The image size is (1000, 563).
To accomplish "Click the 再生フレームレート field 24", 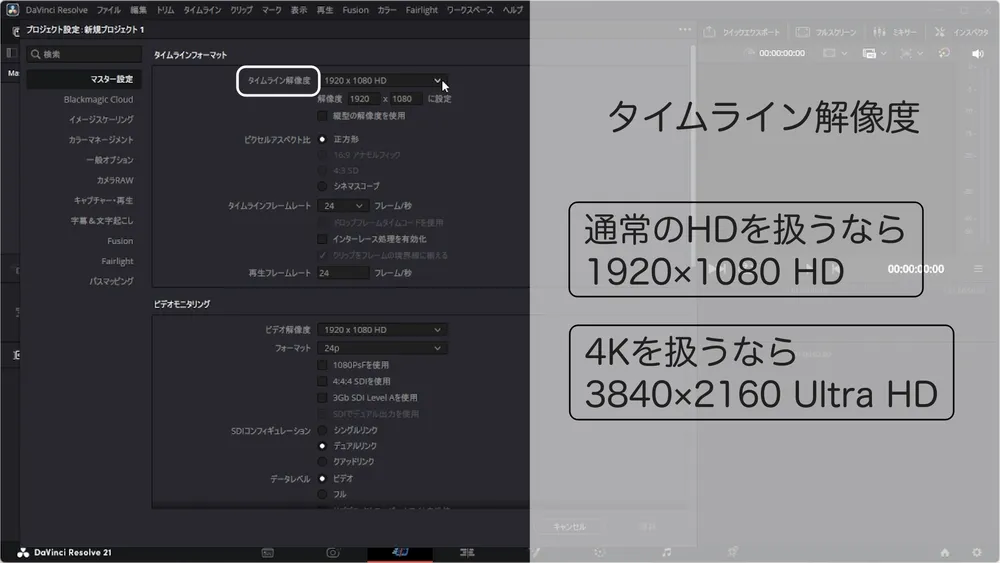I will pos(342,273).
